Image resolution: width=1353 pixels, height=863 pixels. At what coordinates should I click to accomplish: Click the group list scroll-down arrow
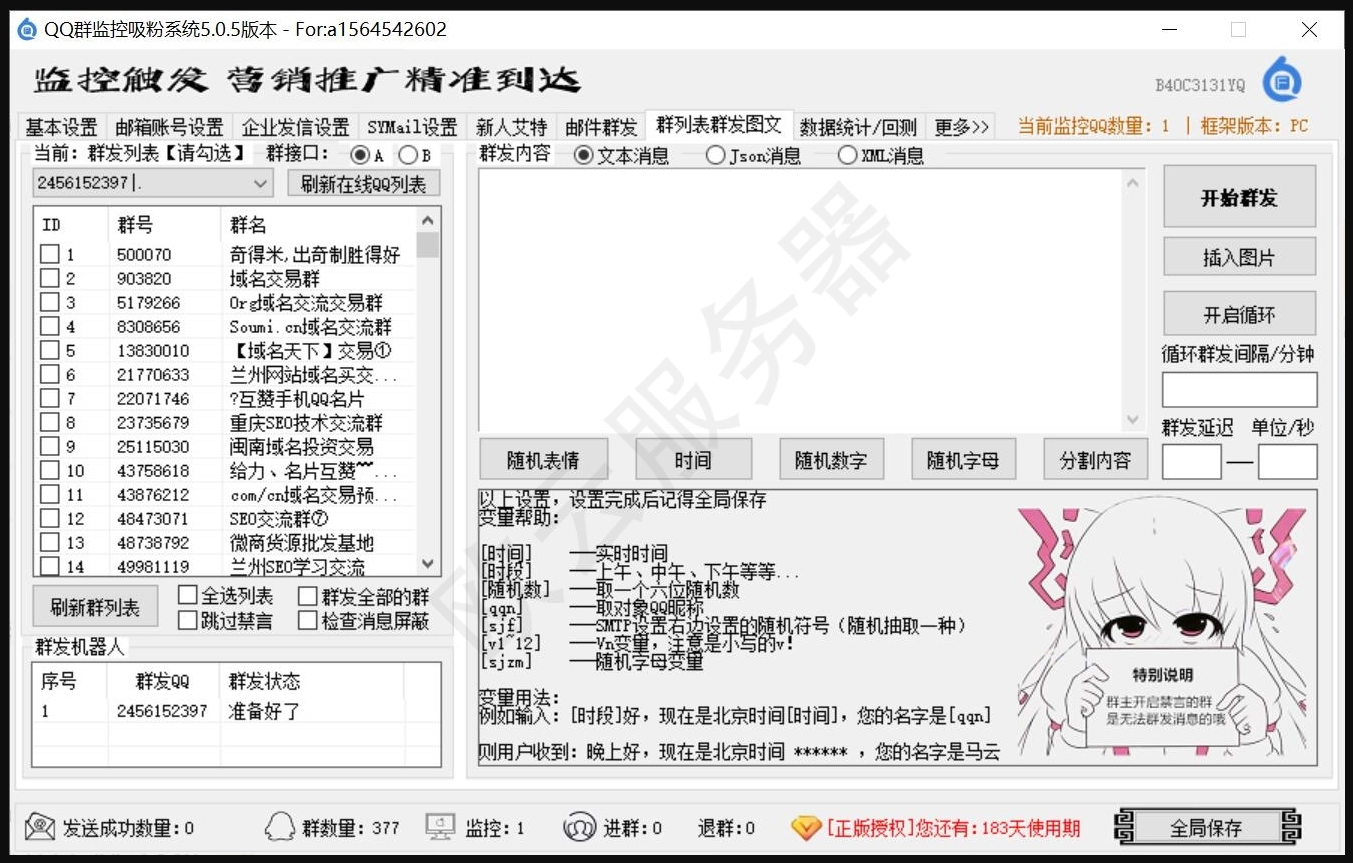click(x=428, y=565)
